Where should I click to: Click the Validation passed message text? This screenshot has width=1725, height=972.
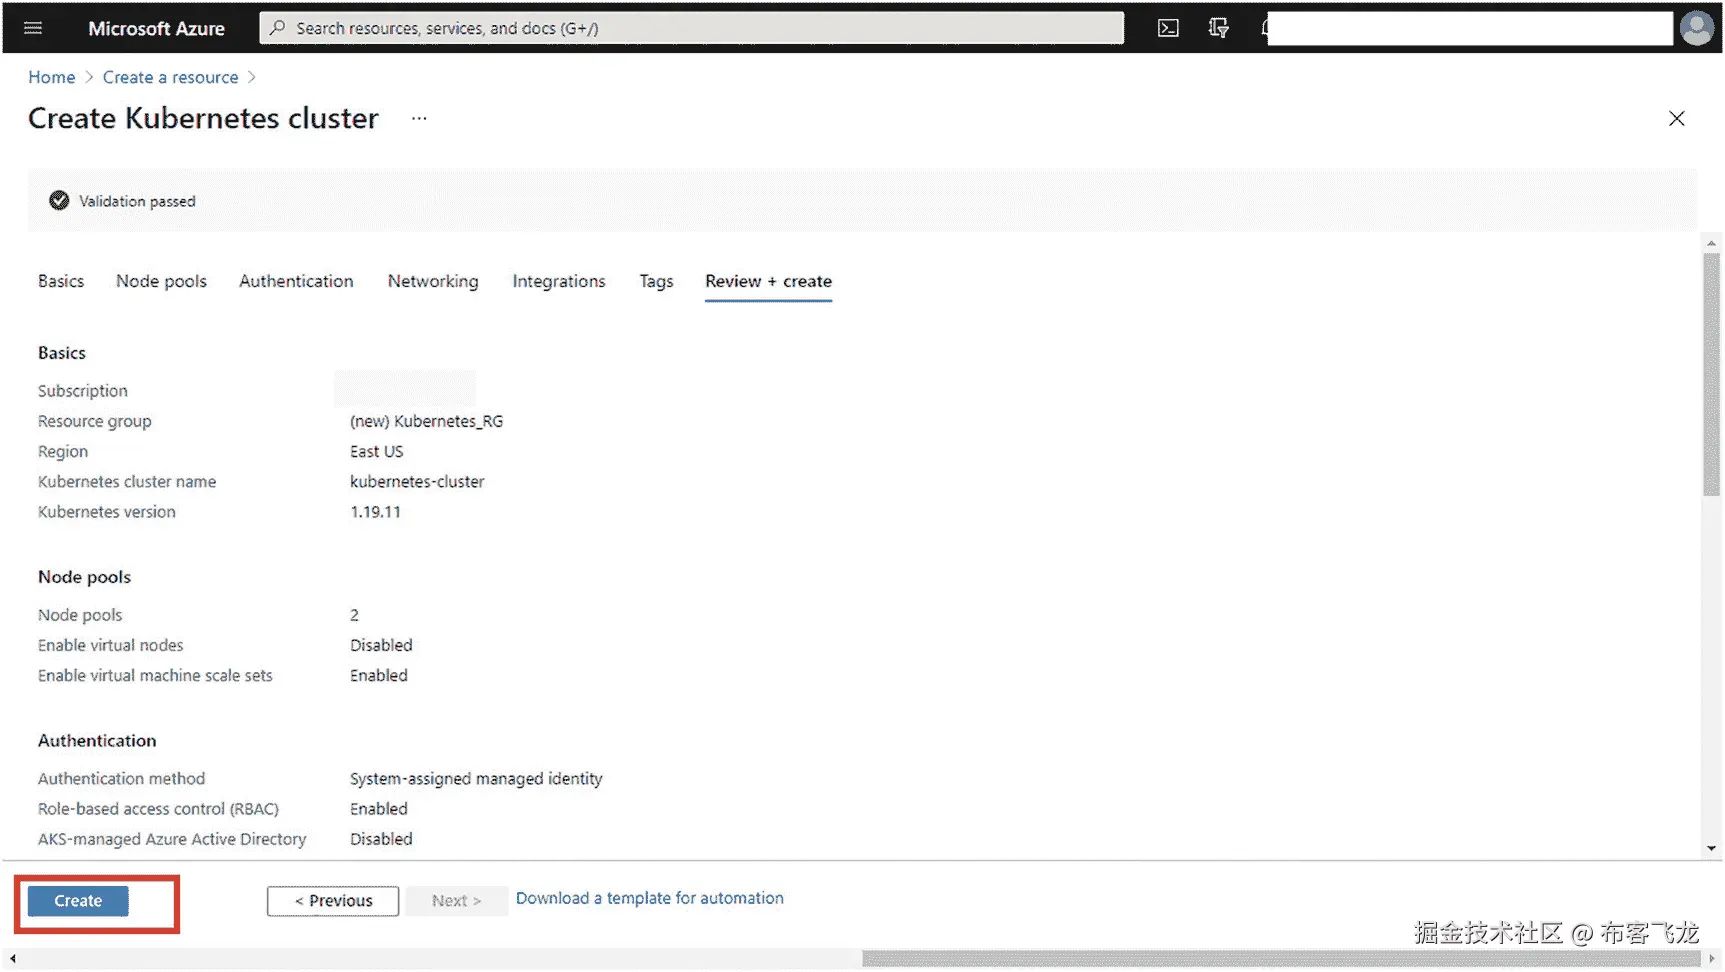(137, 201)
